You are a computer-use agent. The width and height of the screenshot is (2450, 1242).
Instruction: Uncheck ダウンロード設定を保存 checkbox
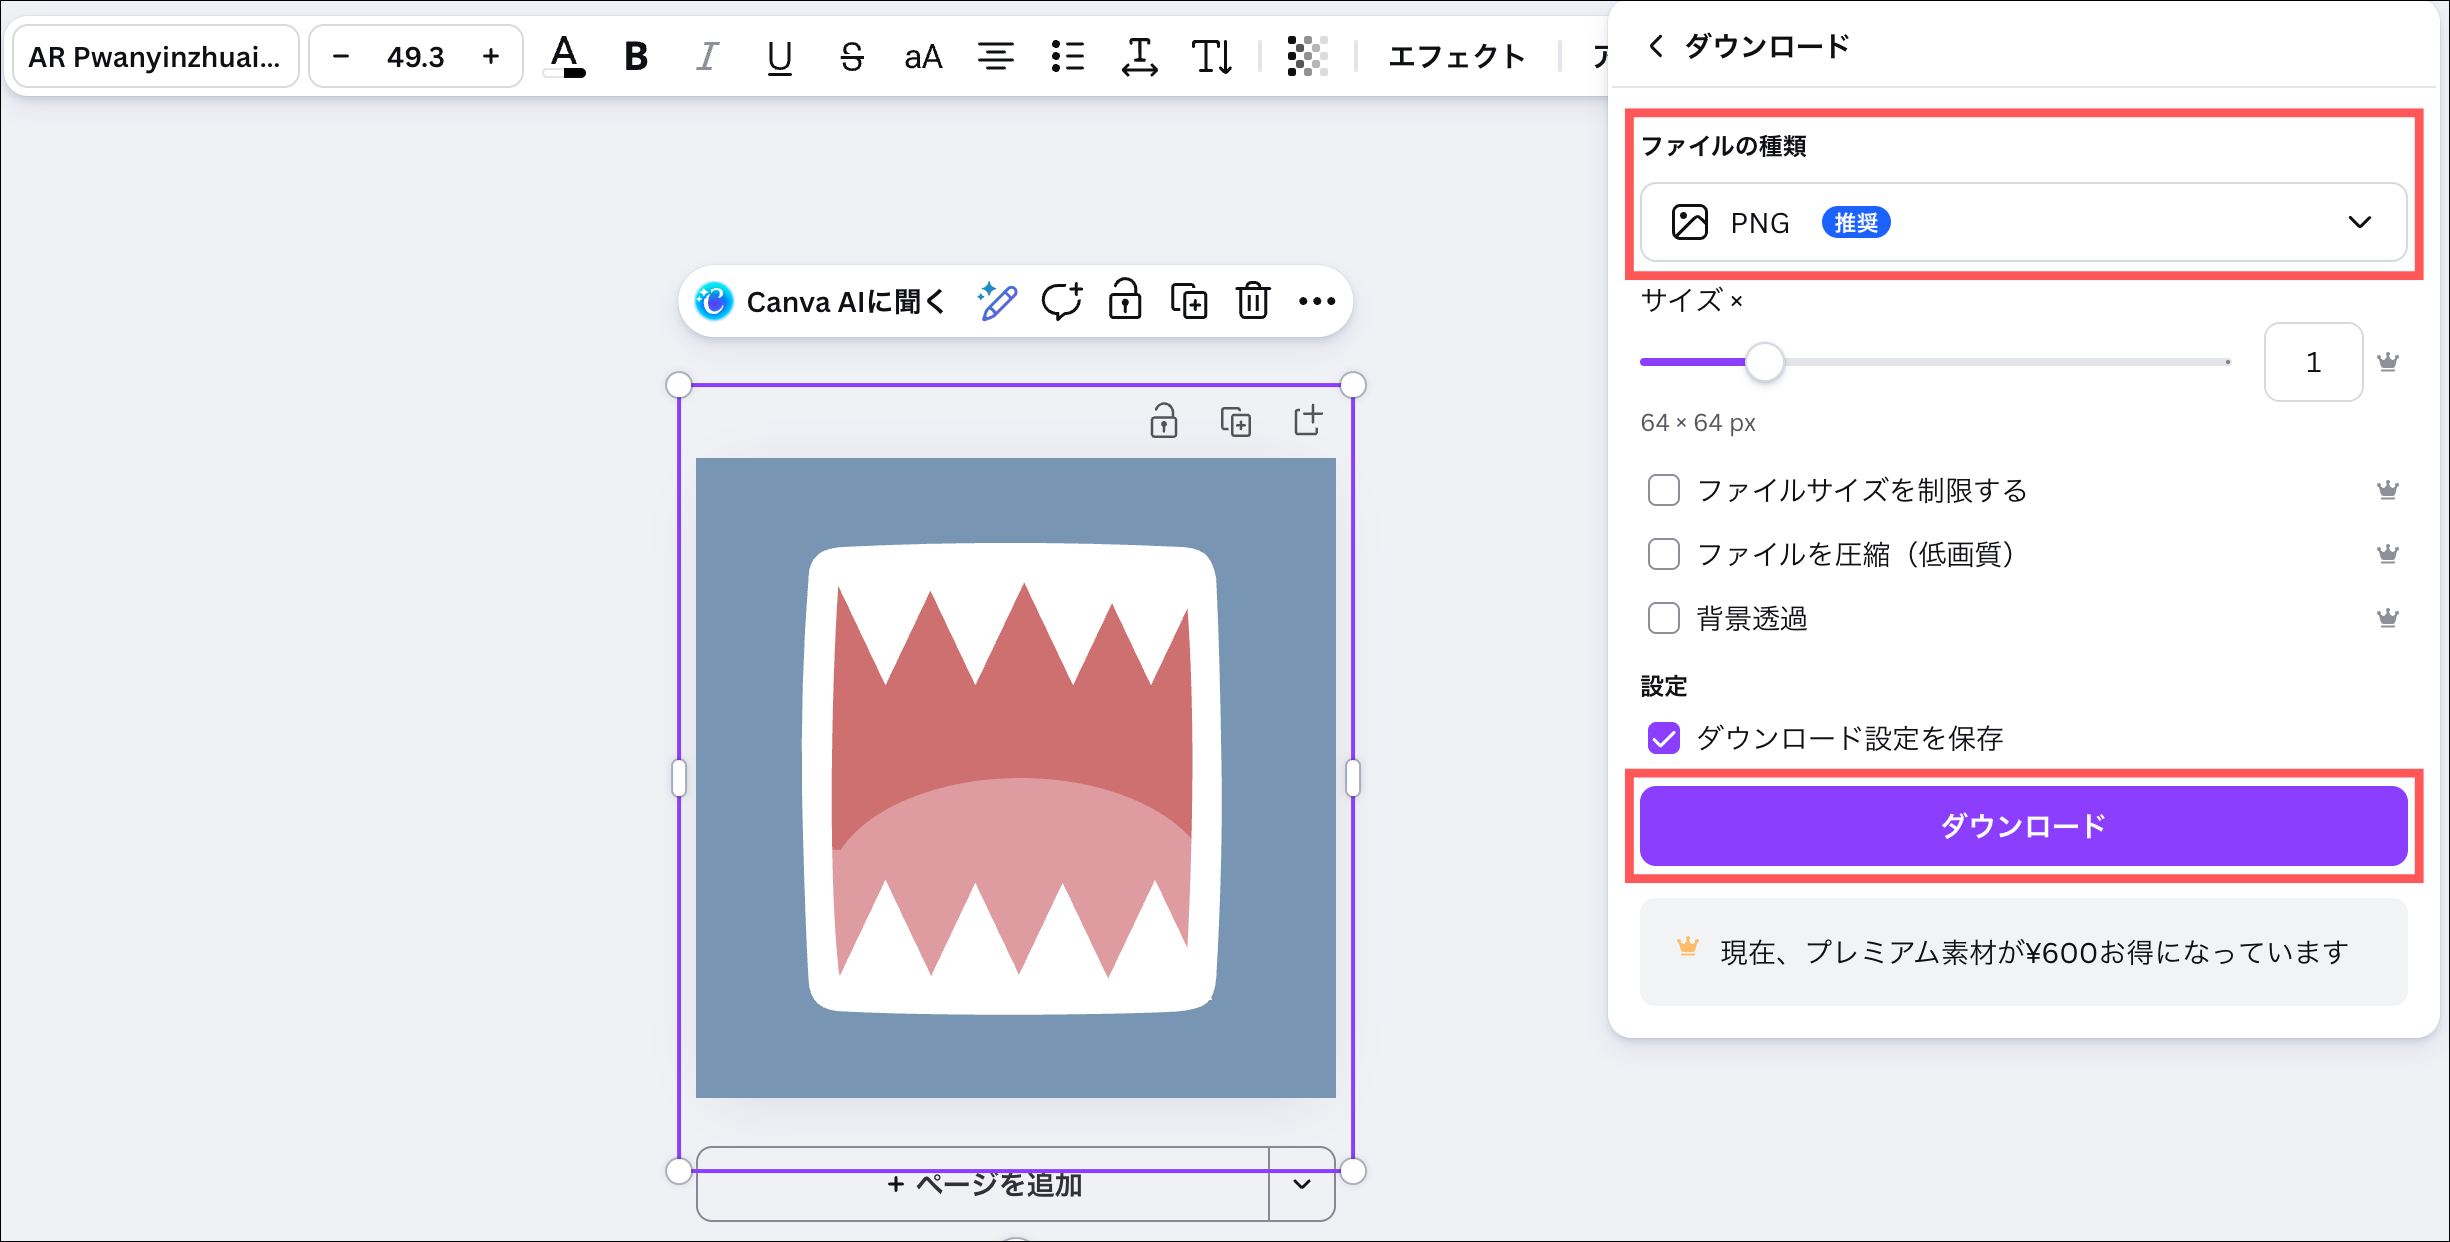pyautogui.click(x=1664, y=738)
